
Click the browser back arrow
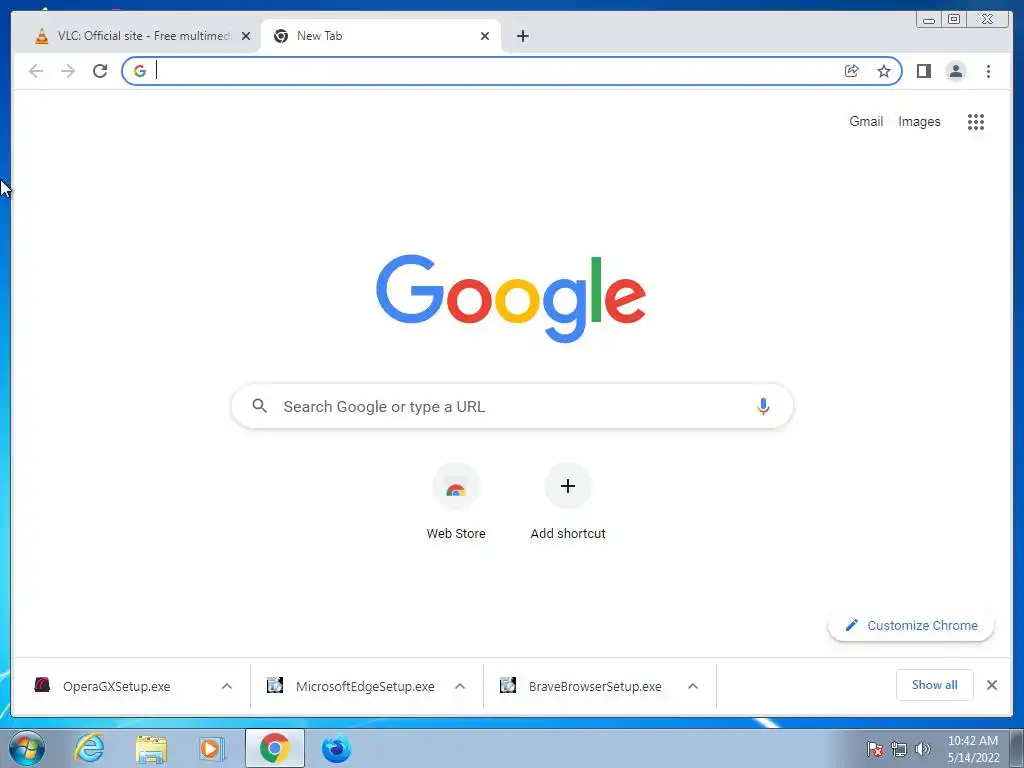pyautogui.click(x=36, y=71)
